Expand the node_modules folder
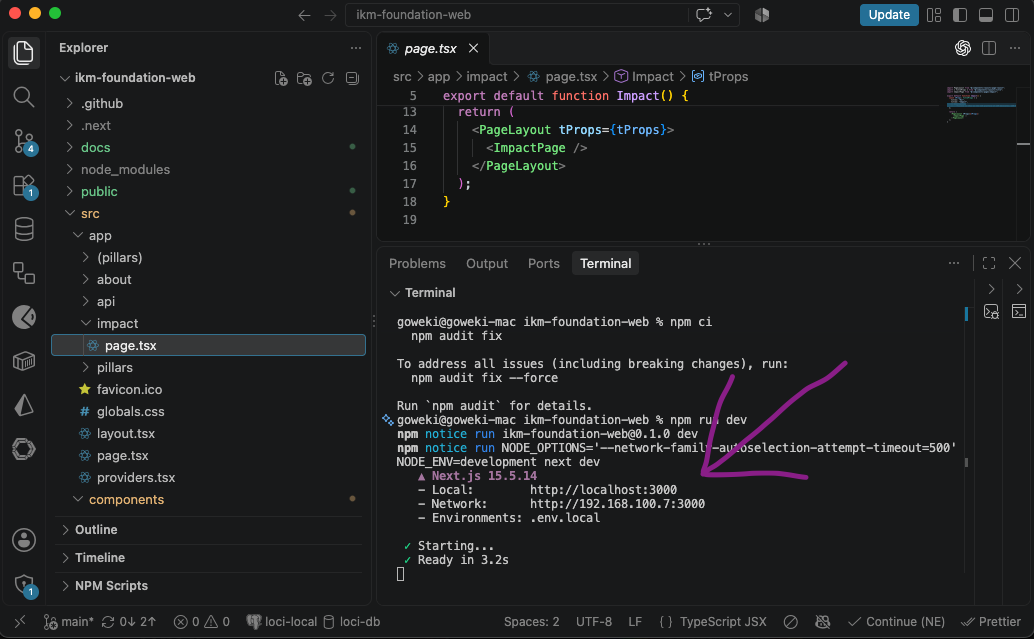The image size is (1034, 639). [x=125, y=169]
